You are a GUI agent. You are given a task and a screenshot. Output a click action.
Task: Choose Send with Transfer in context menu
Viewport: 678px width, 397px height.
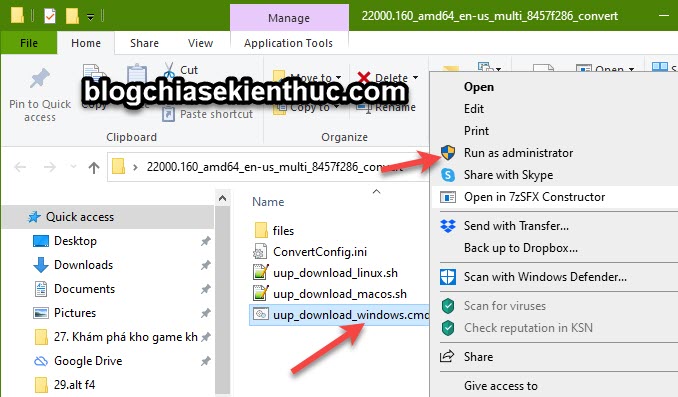[x=516, y=226]
